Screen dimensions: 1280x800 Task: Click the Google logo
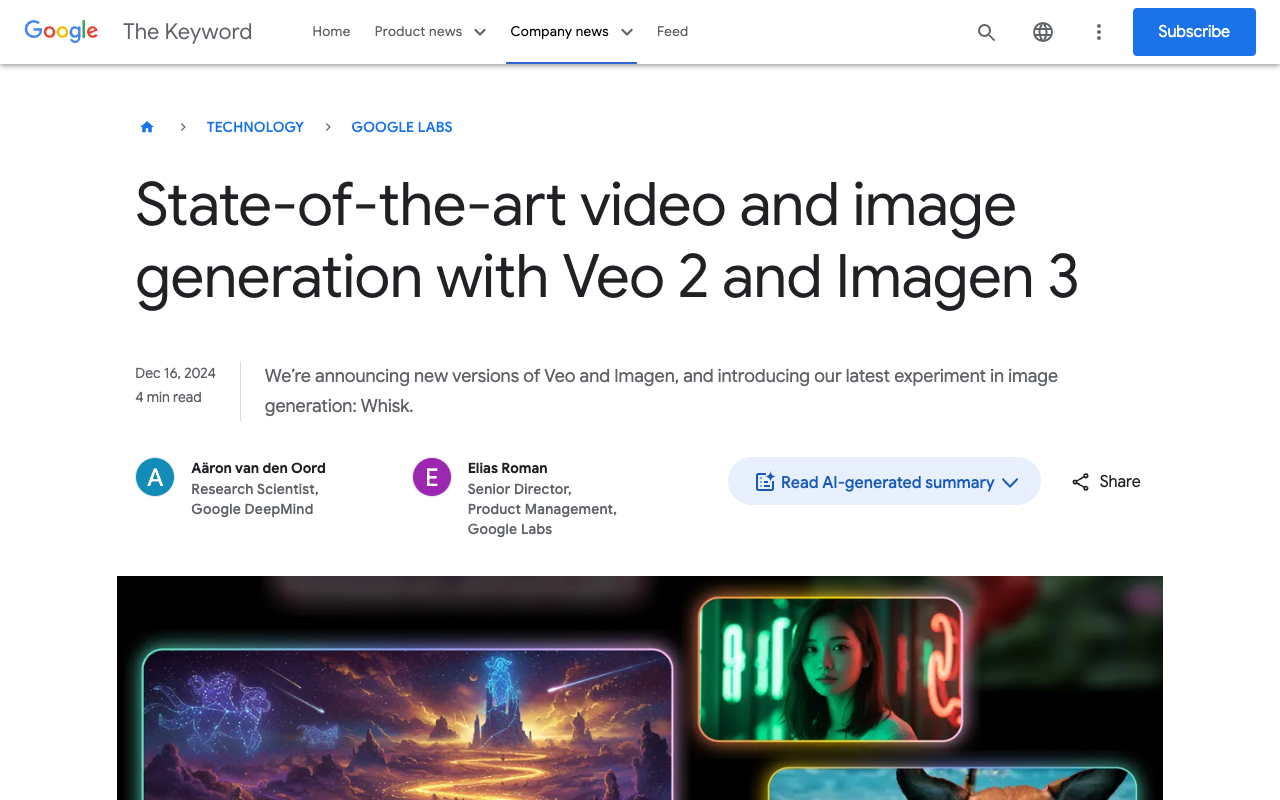pos(61,31)
